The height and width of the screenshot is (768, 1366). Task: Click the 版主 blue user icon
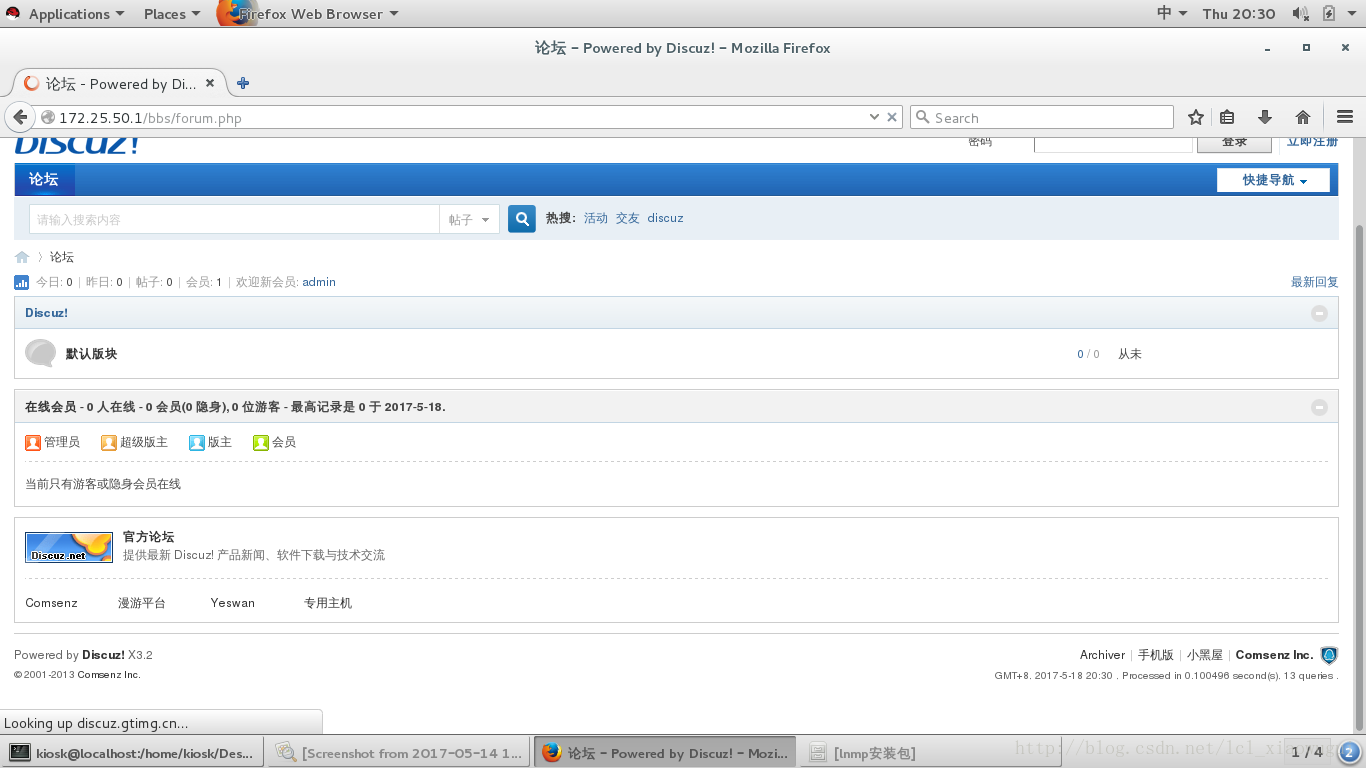coord(197,442)
